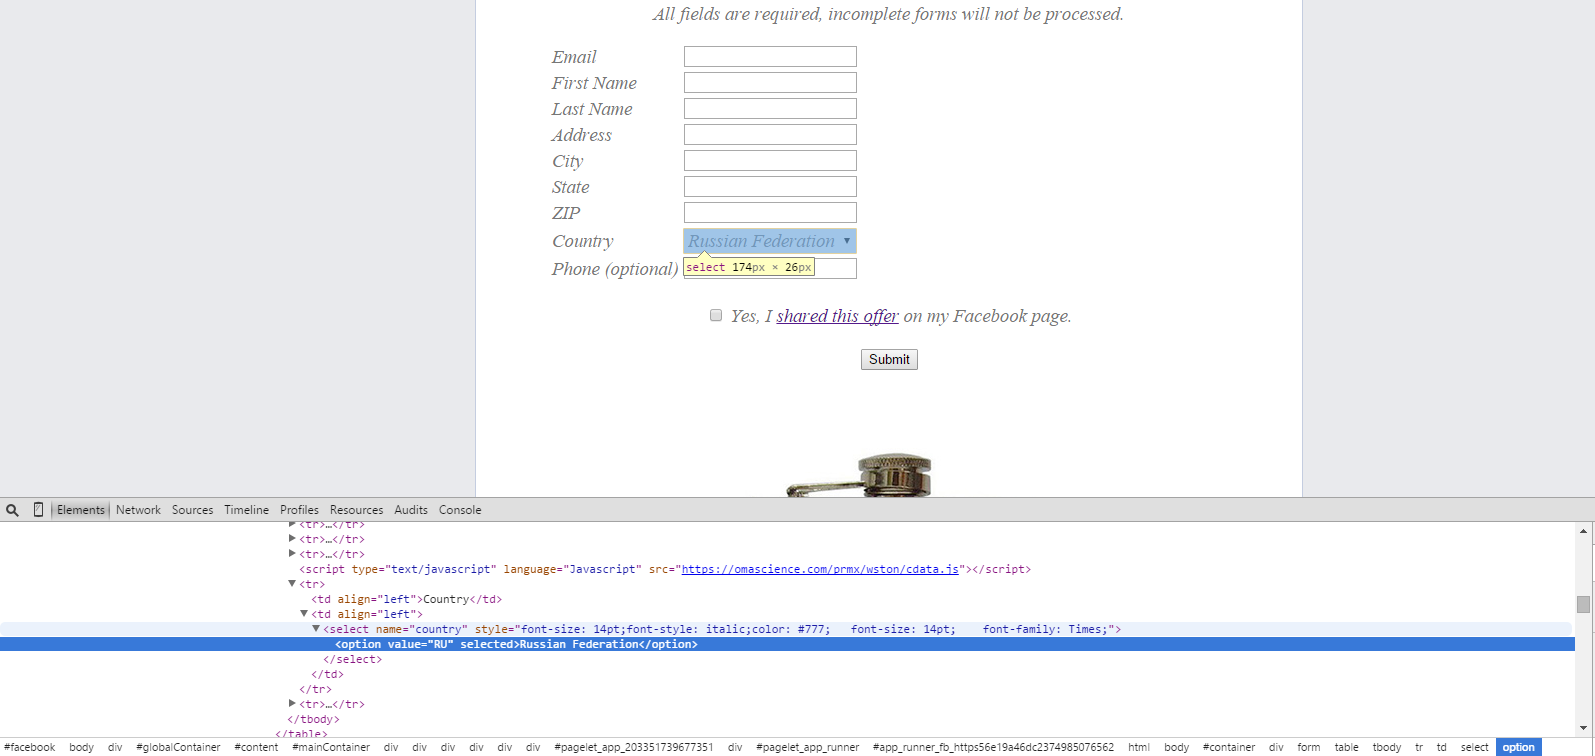
Task: Focus the Email input field
Action: pyautogui.click(x=770, y=57)
